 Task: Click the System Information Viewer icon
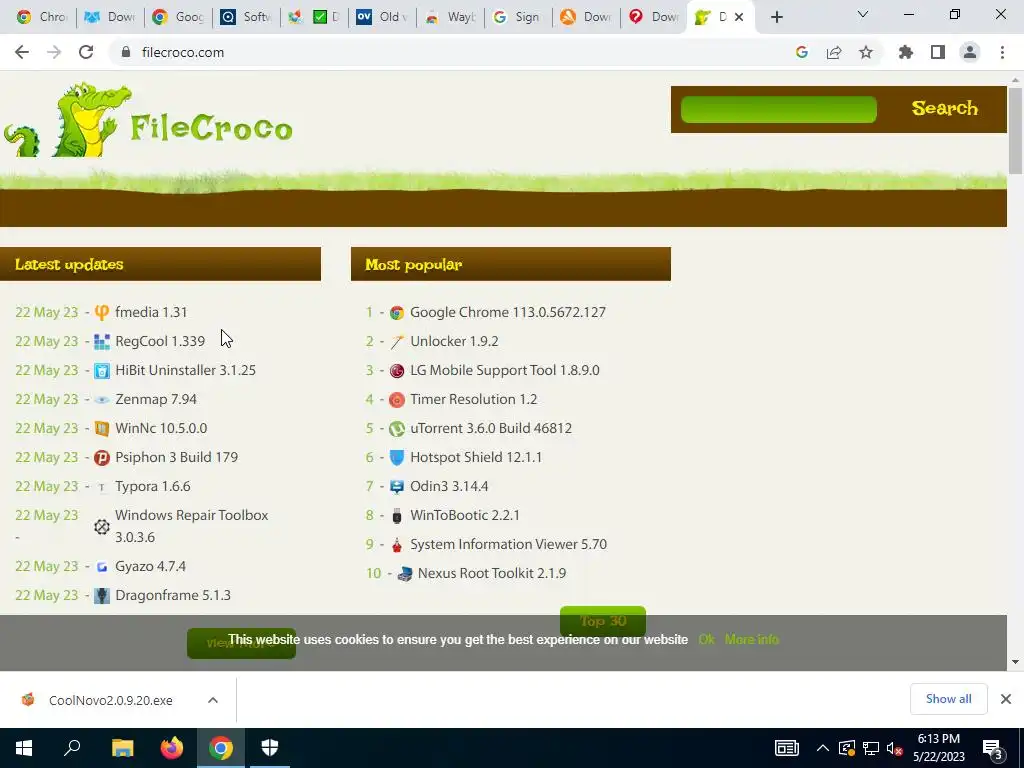pyautogui.click(x=396, y=545)
